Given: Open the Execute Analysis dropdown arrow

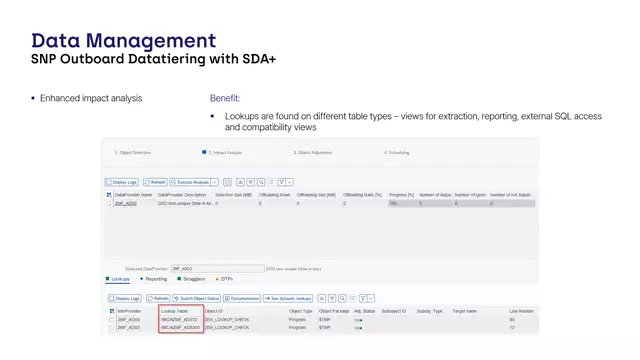Looking at the screenshot, I should point(215,182).
